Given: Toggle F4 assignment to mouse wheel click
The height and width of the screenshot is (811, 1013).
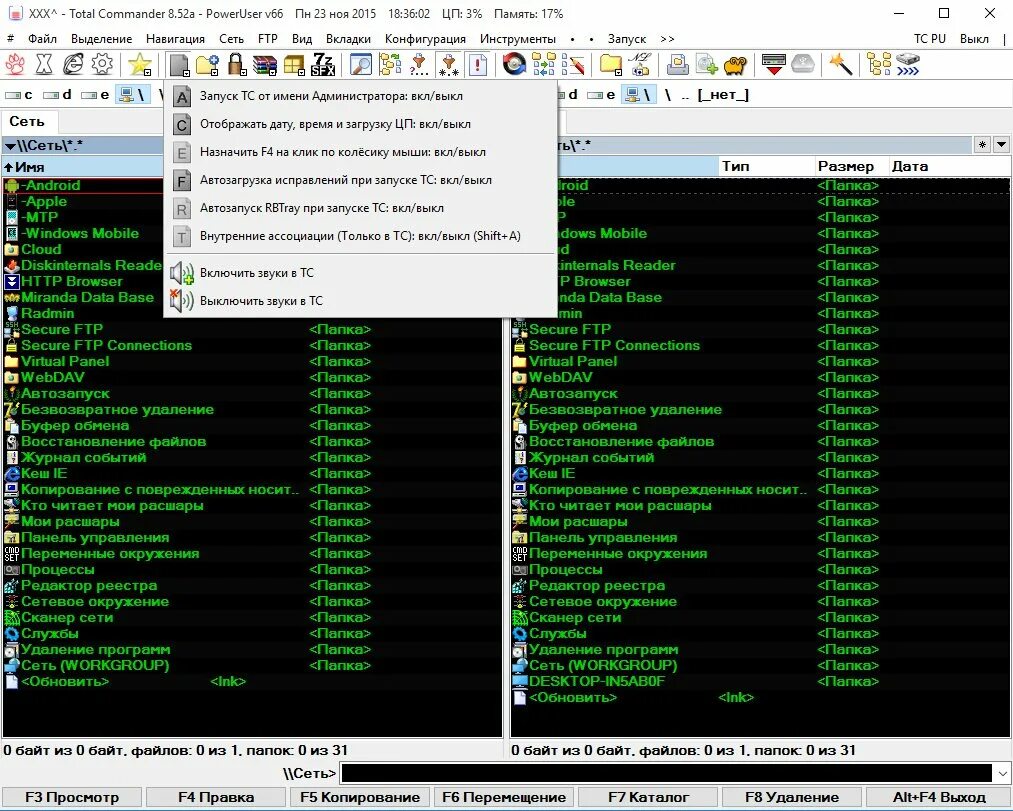Looking at the screenshot, I should tap(360, 153).
